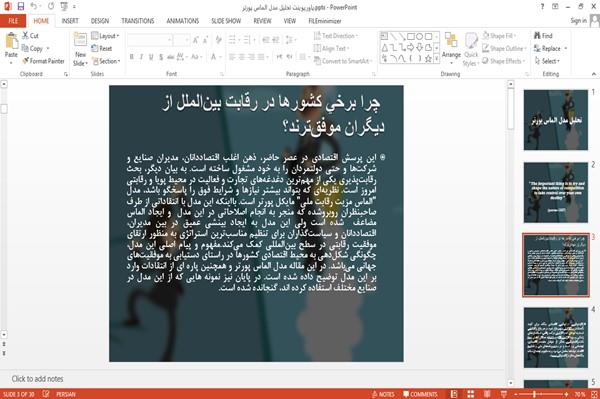Select the slide 4 thumbnail
The width and height of the screenshot is (600, 399).
[556, 338]
